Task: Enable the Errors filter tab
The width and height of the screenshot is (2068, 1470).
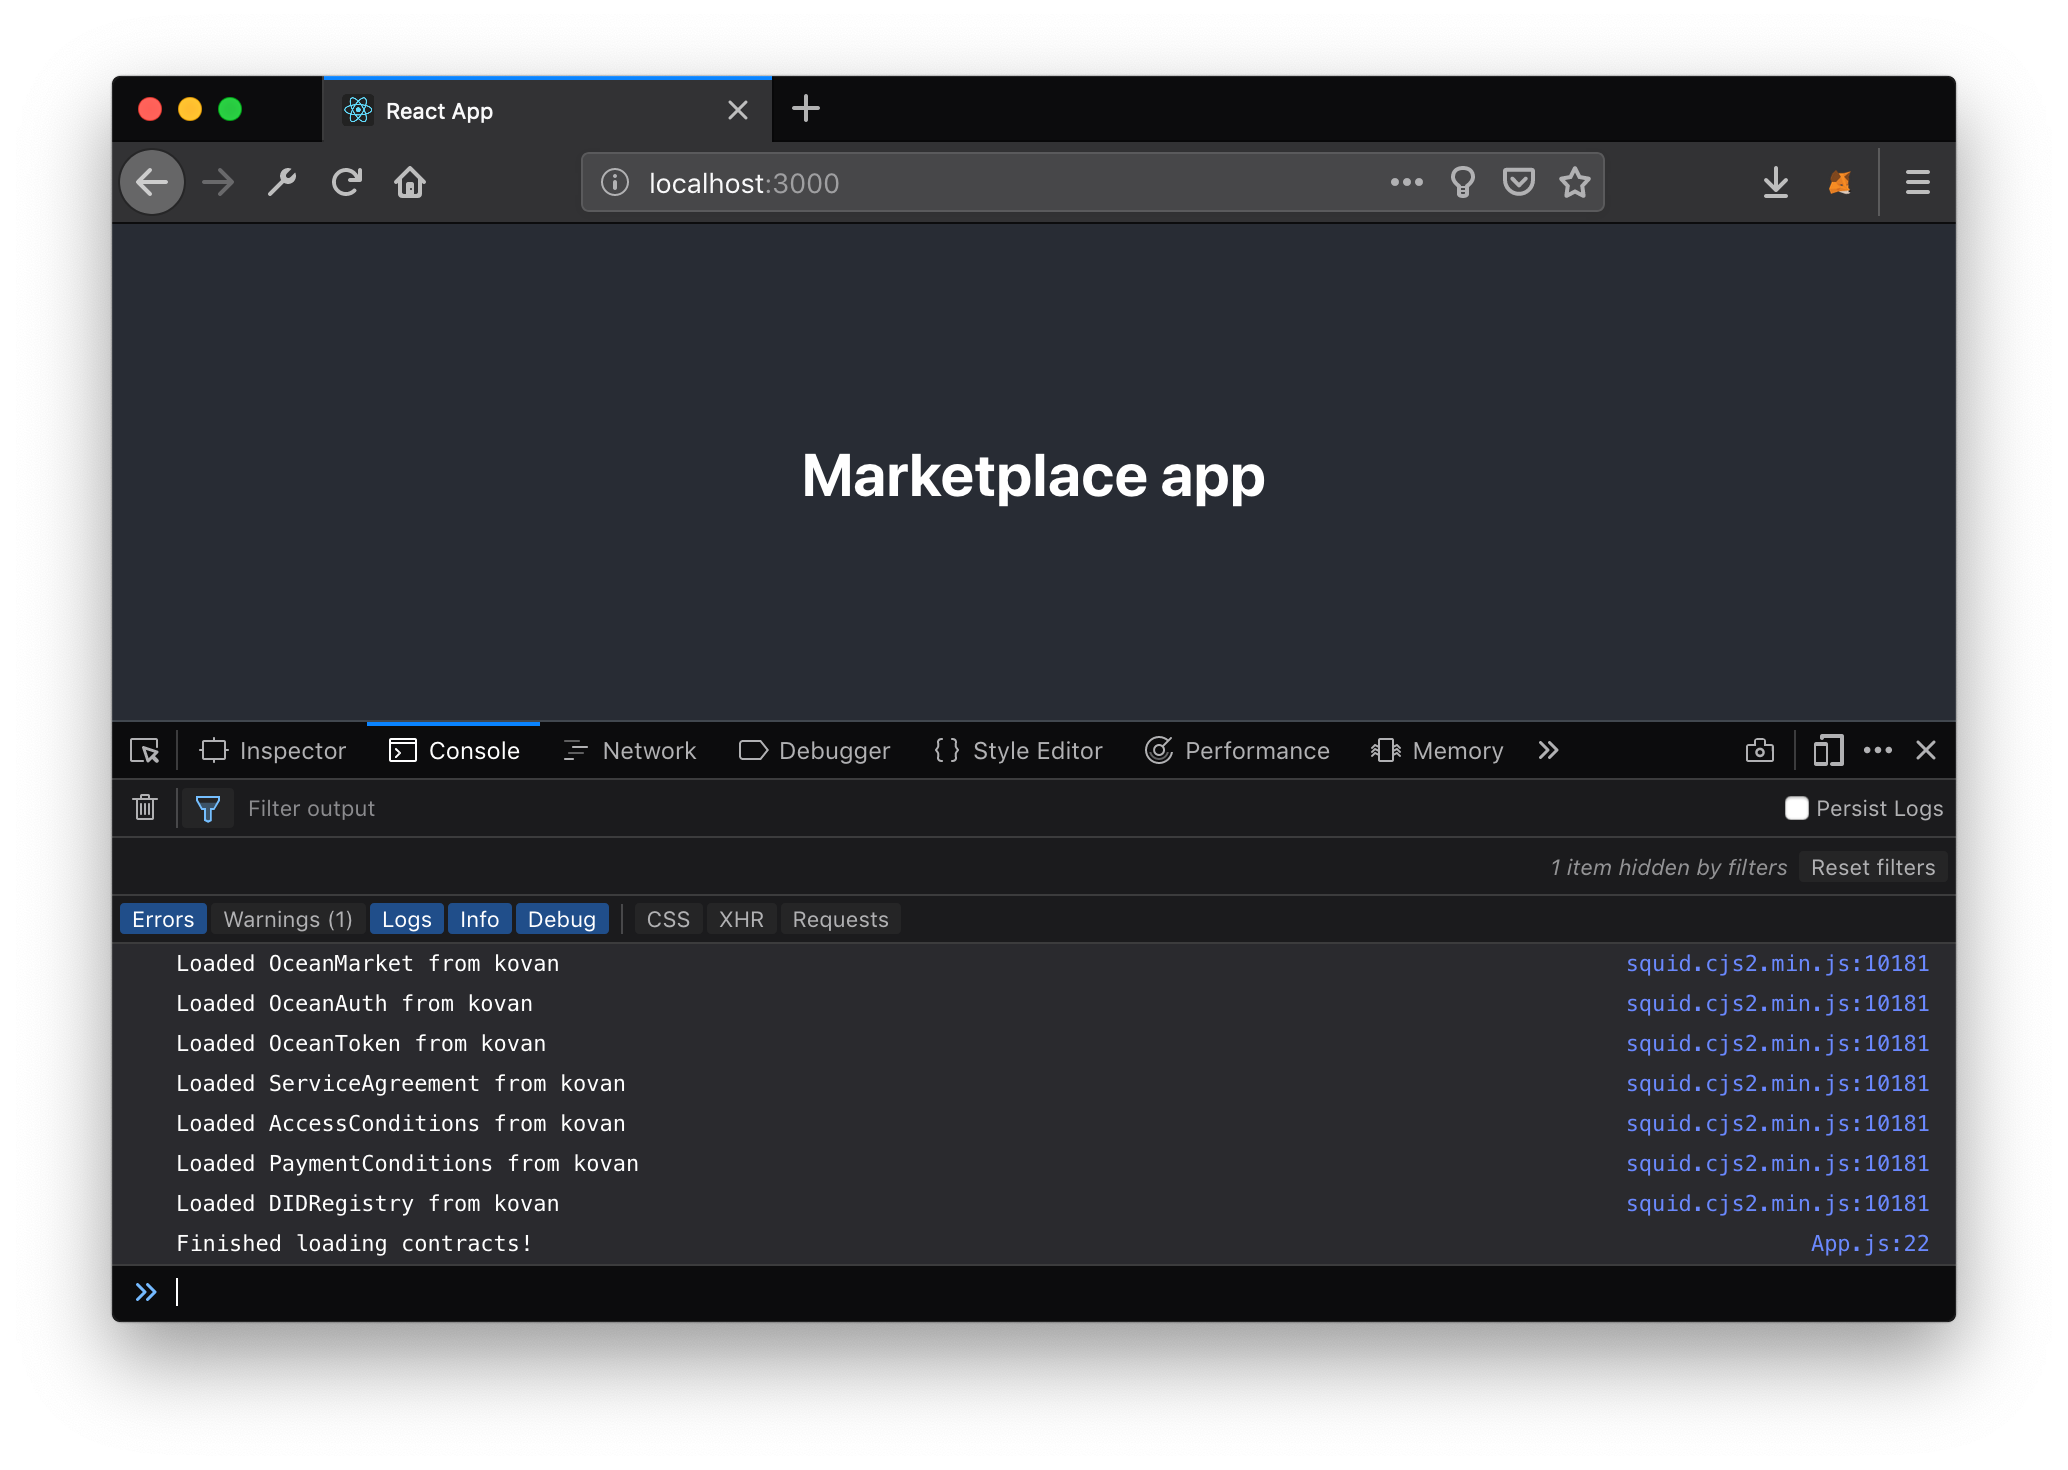Action: 161,918
